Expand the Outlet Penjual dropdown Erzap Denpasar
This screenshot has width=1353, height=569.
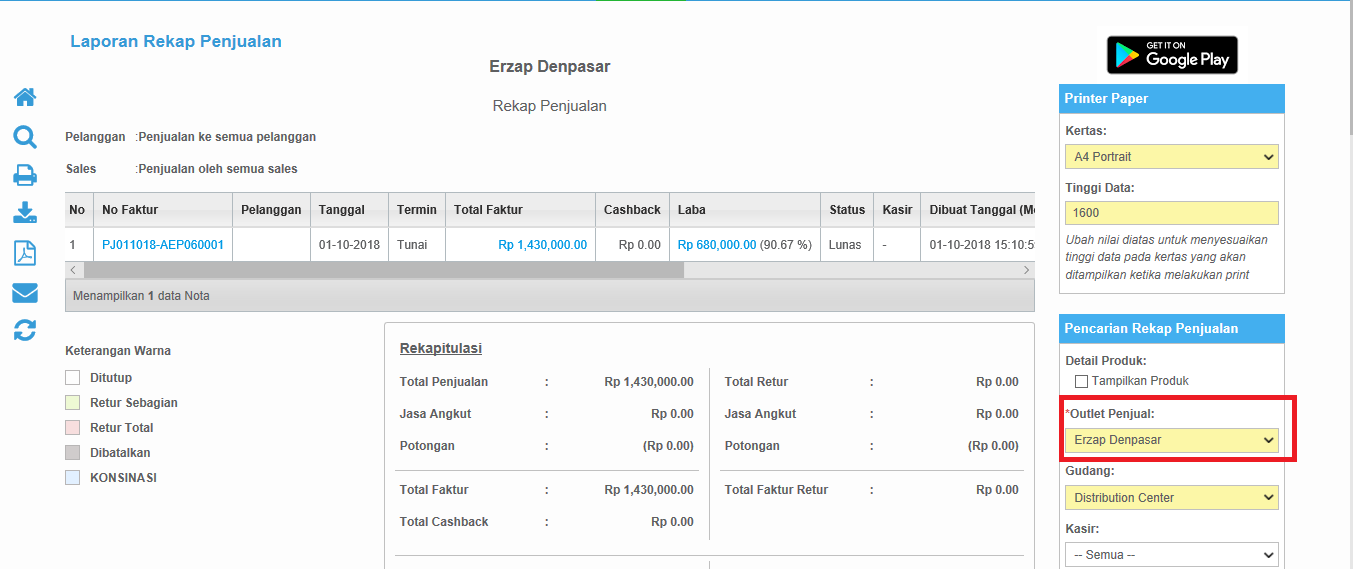pos(1172,440)
